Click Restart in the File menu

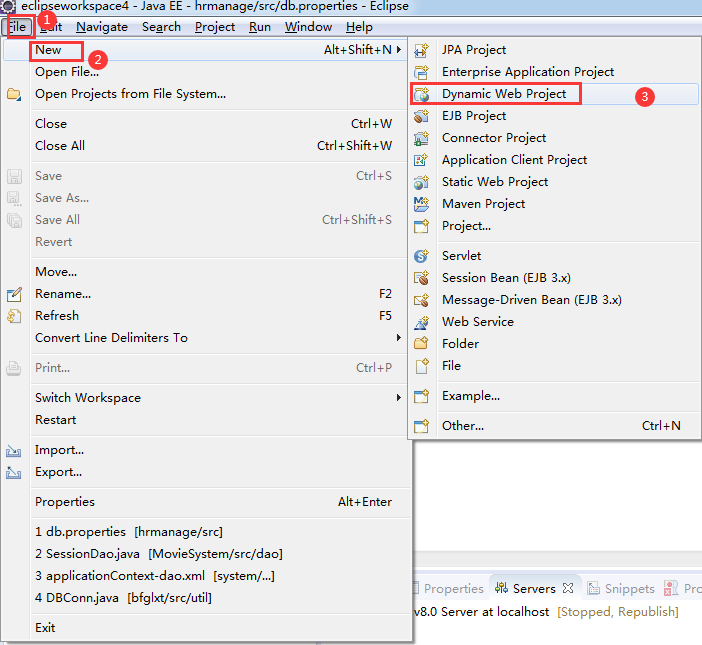click(205, 420)
